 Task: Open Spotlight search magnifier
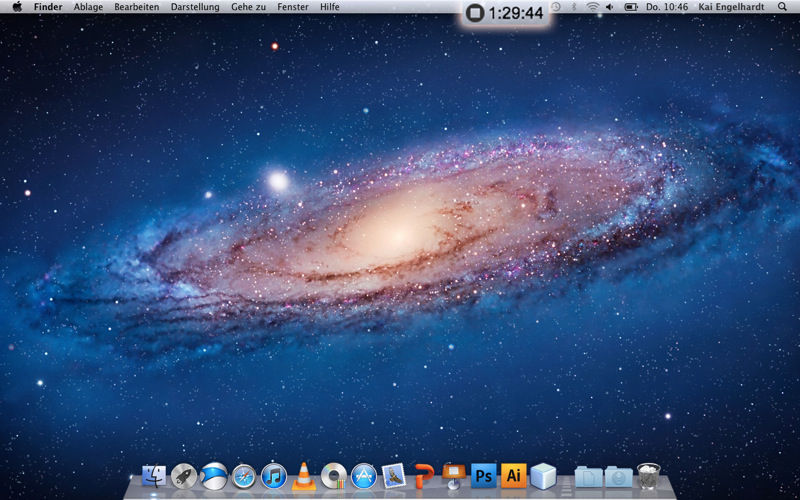[x=782, y=7]
